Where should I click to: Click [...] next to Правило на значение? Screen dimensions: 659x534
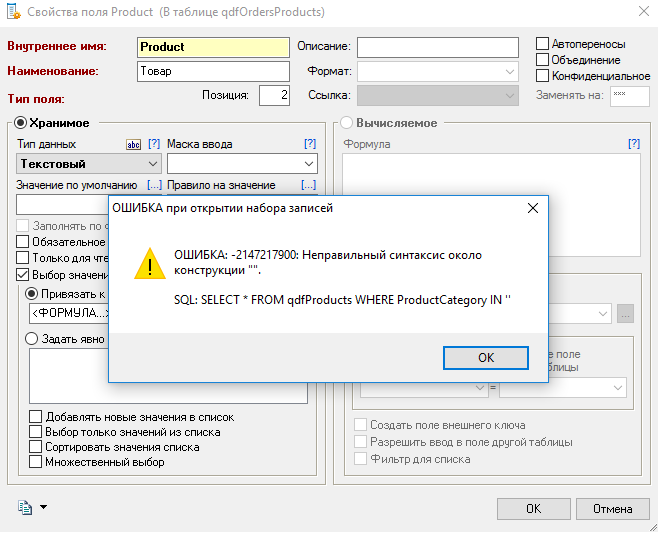(x=308, y=185)
